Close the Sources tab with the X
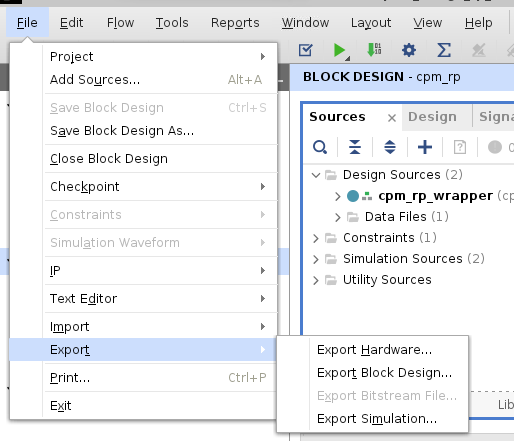514x441 pixels. (392, 118)
